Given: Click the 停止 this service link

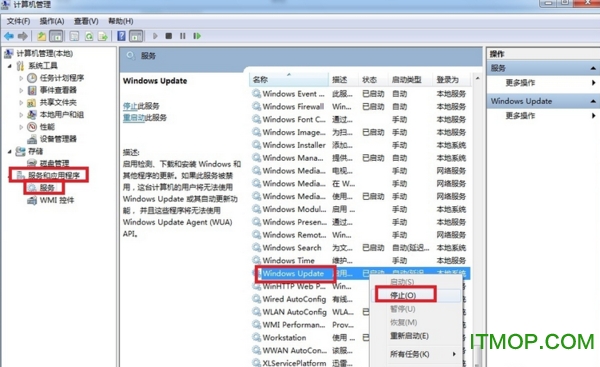Looking at the screenshot, I should coord(130,106).
